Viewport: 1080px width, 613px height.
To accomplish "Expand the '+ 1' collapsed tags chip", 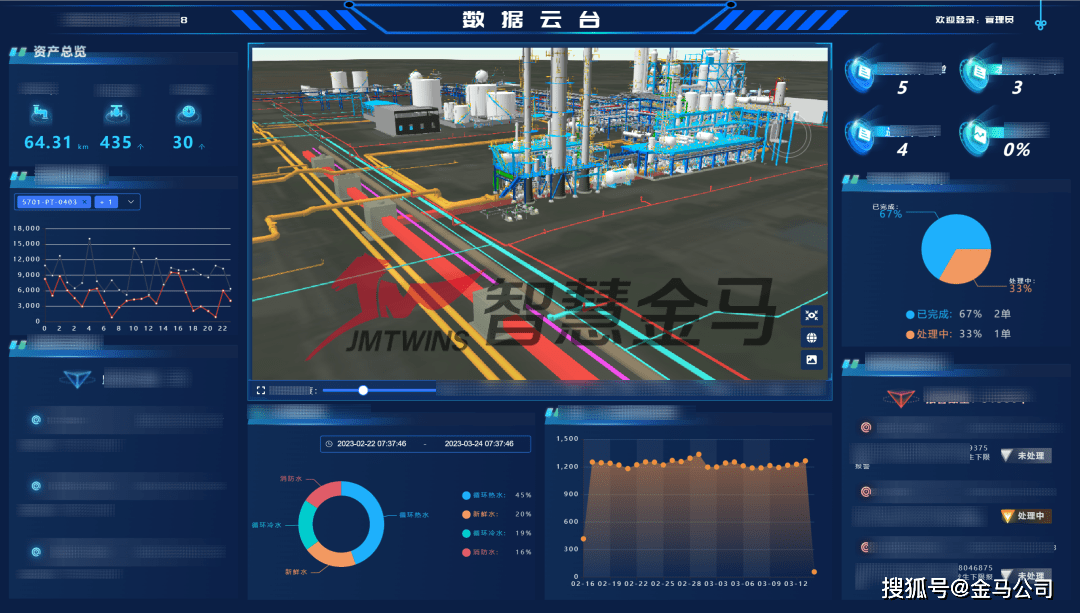I will coord(106,202).
